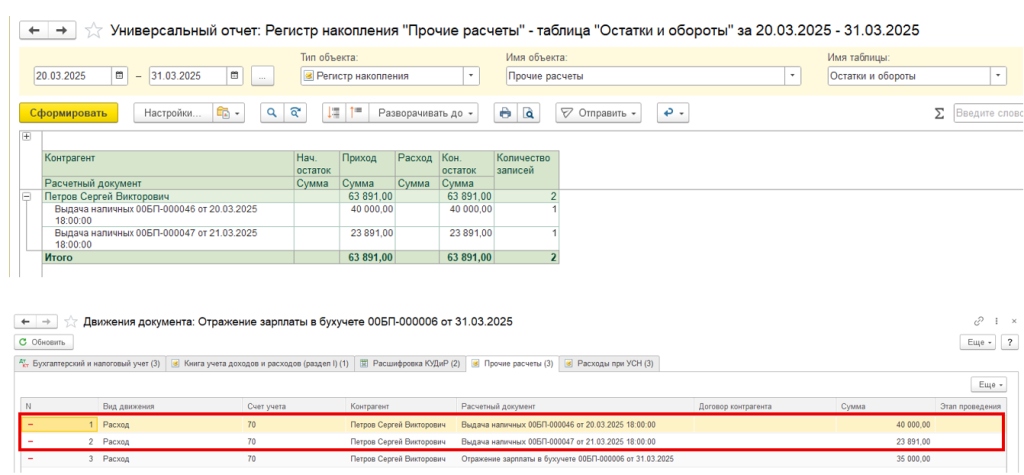The height and width of the screenshot is (475, 1024).
Task: Expand all groups icon in report toolbar
Action: click(357, 113)
